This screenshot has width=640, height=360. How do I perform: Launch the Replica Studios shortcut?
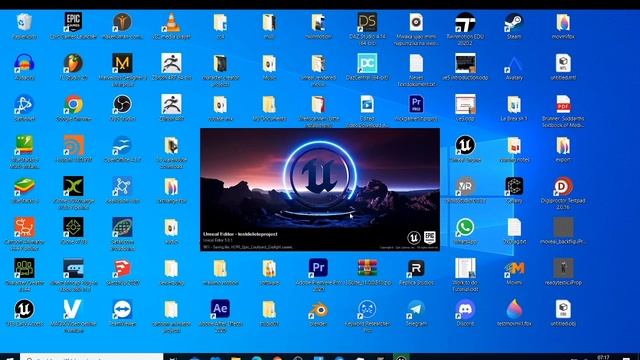click(x=416, y=268)
